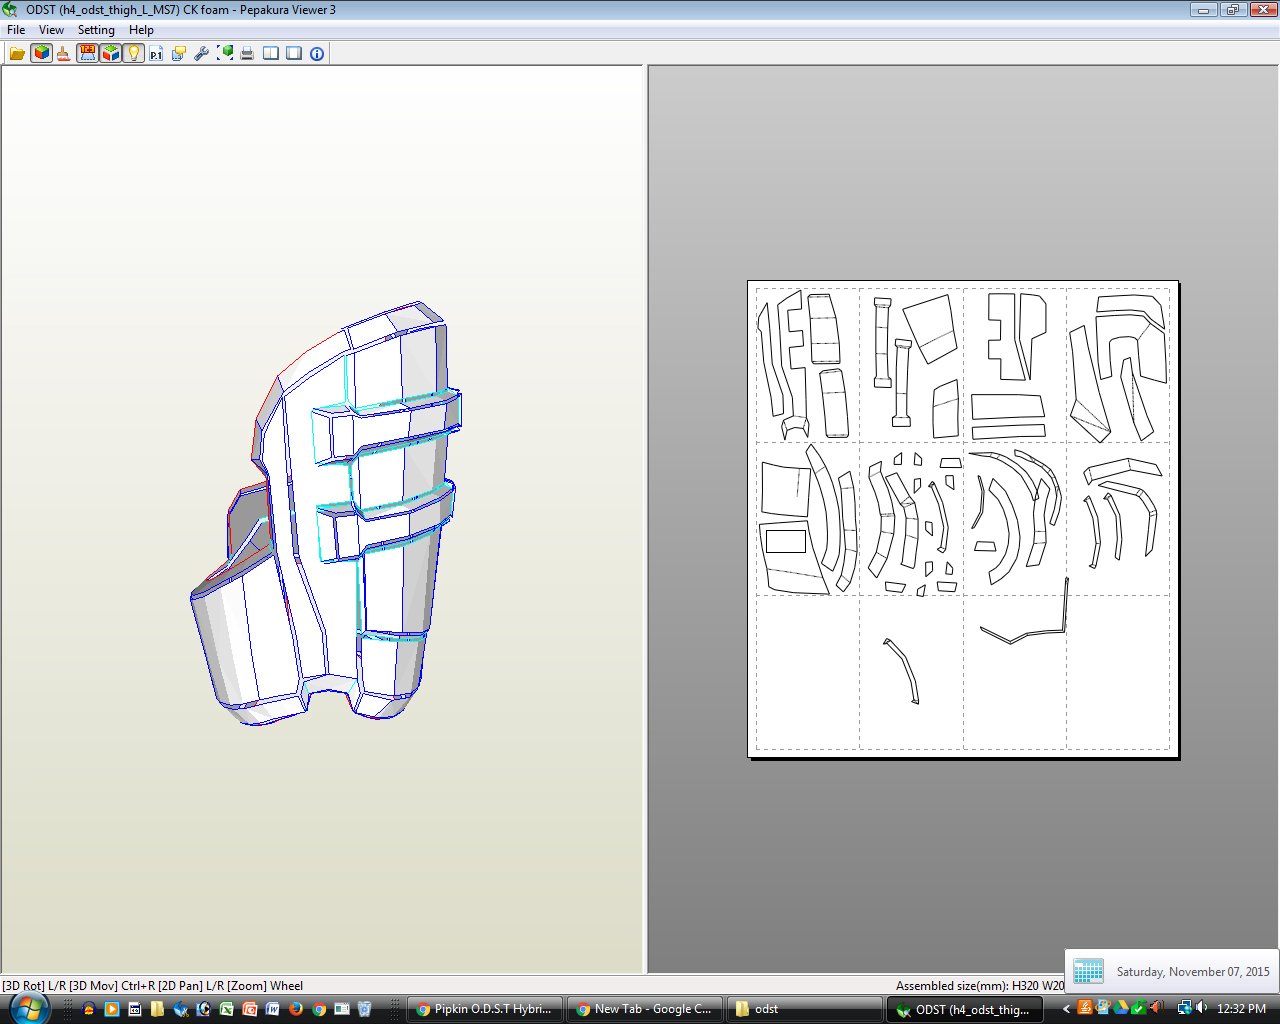The width and height of the screenshot is (1280, 1024).
Task: Open the yellow folder quick launch icon
Action: click(x=157, y=1009)
